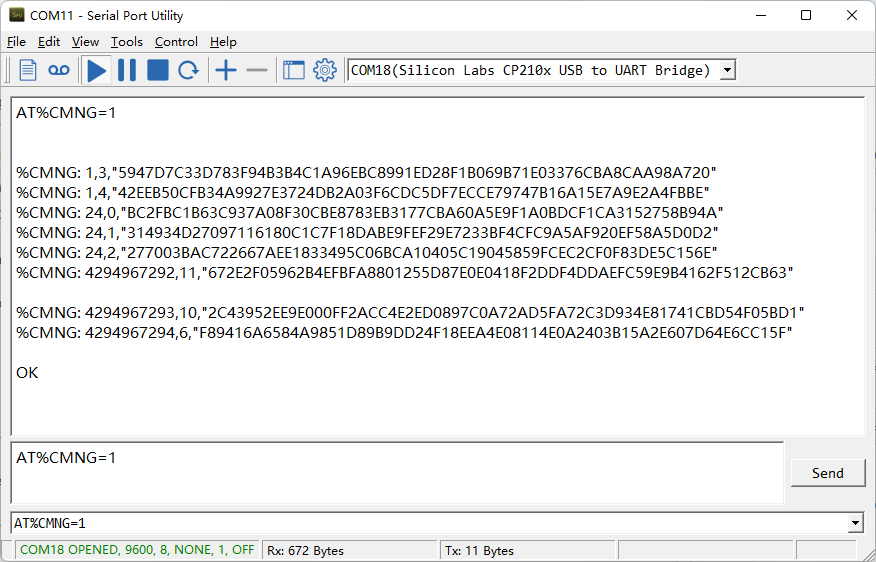Open the Edit menu

49,42
